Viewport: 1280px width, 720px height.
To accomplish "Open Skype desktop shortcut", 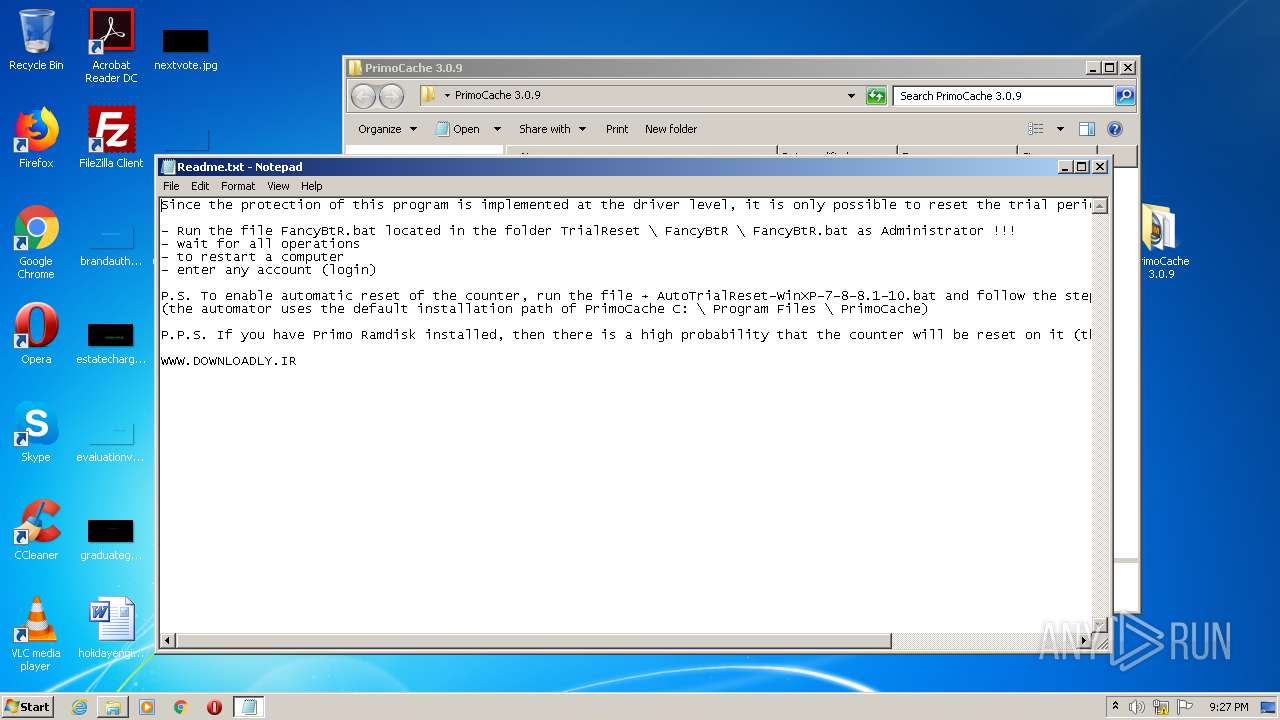I will pyautogui.click(x=36, y=432).
